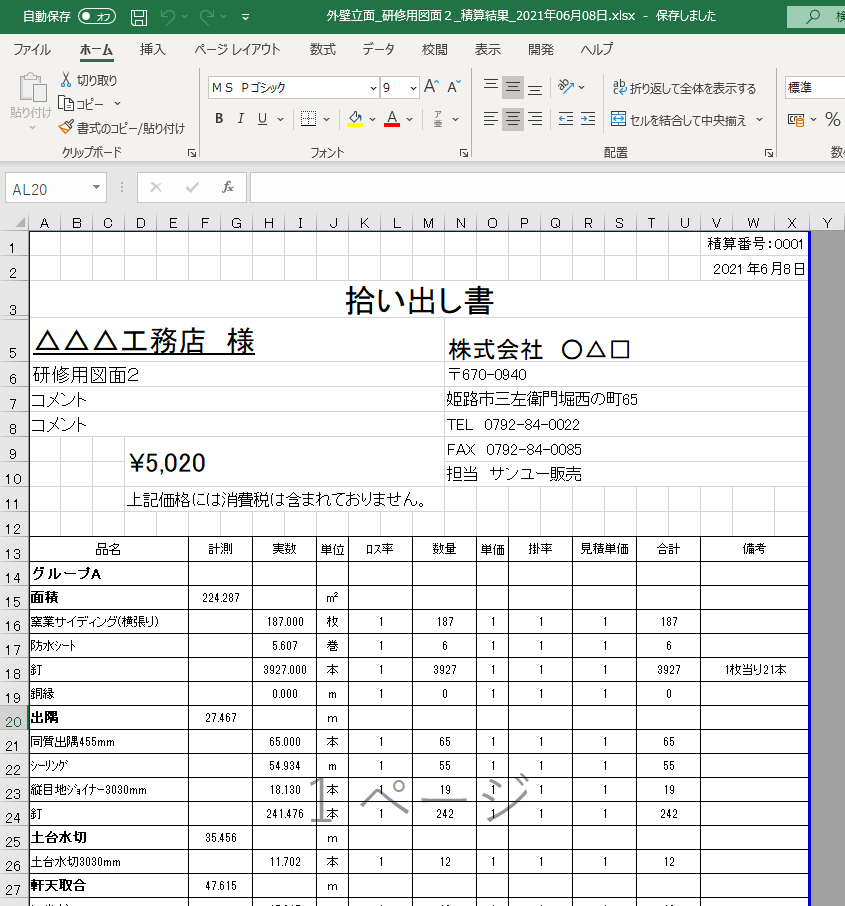Open the ヘルプ tab
The height and width of the screenshot is (906, 845).
(597, 50)
